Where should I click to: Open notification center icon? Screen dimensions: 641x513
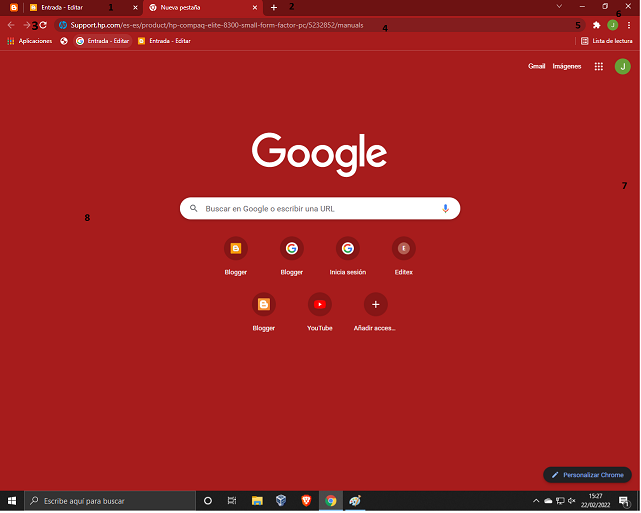[x=624, y=501]
